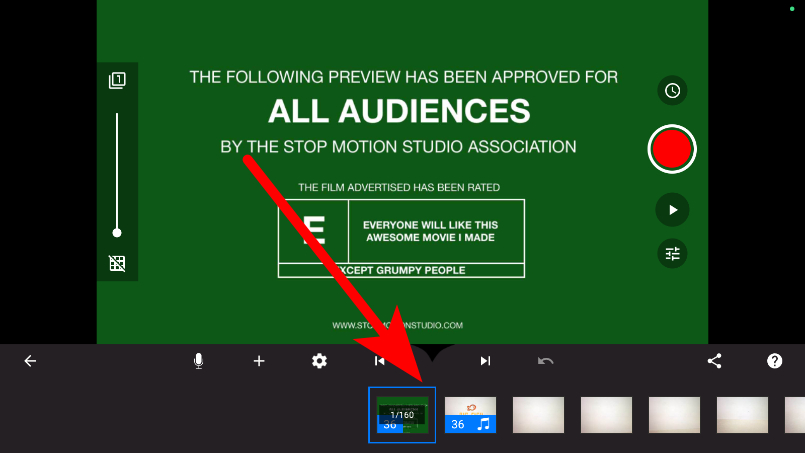Select the second frame with music note
Viewport: 805px width, 453px height.
tap(470, 415)
